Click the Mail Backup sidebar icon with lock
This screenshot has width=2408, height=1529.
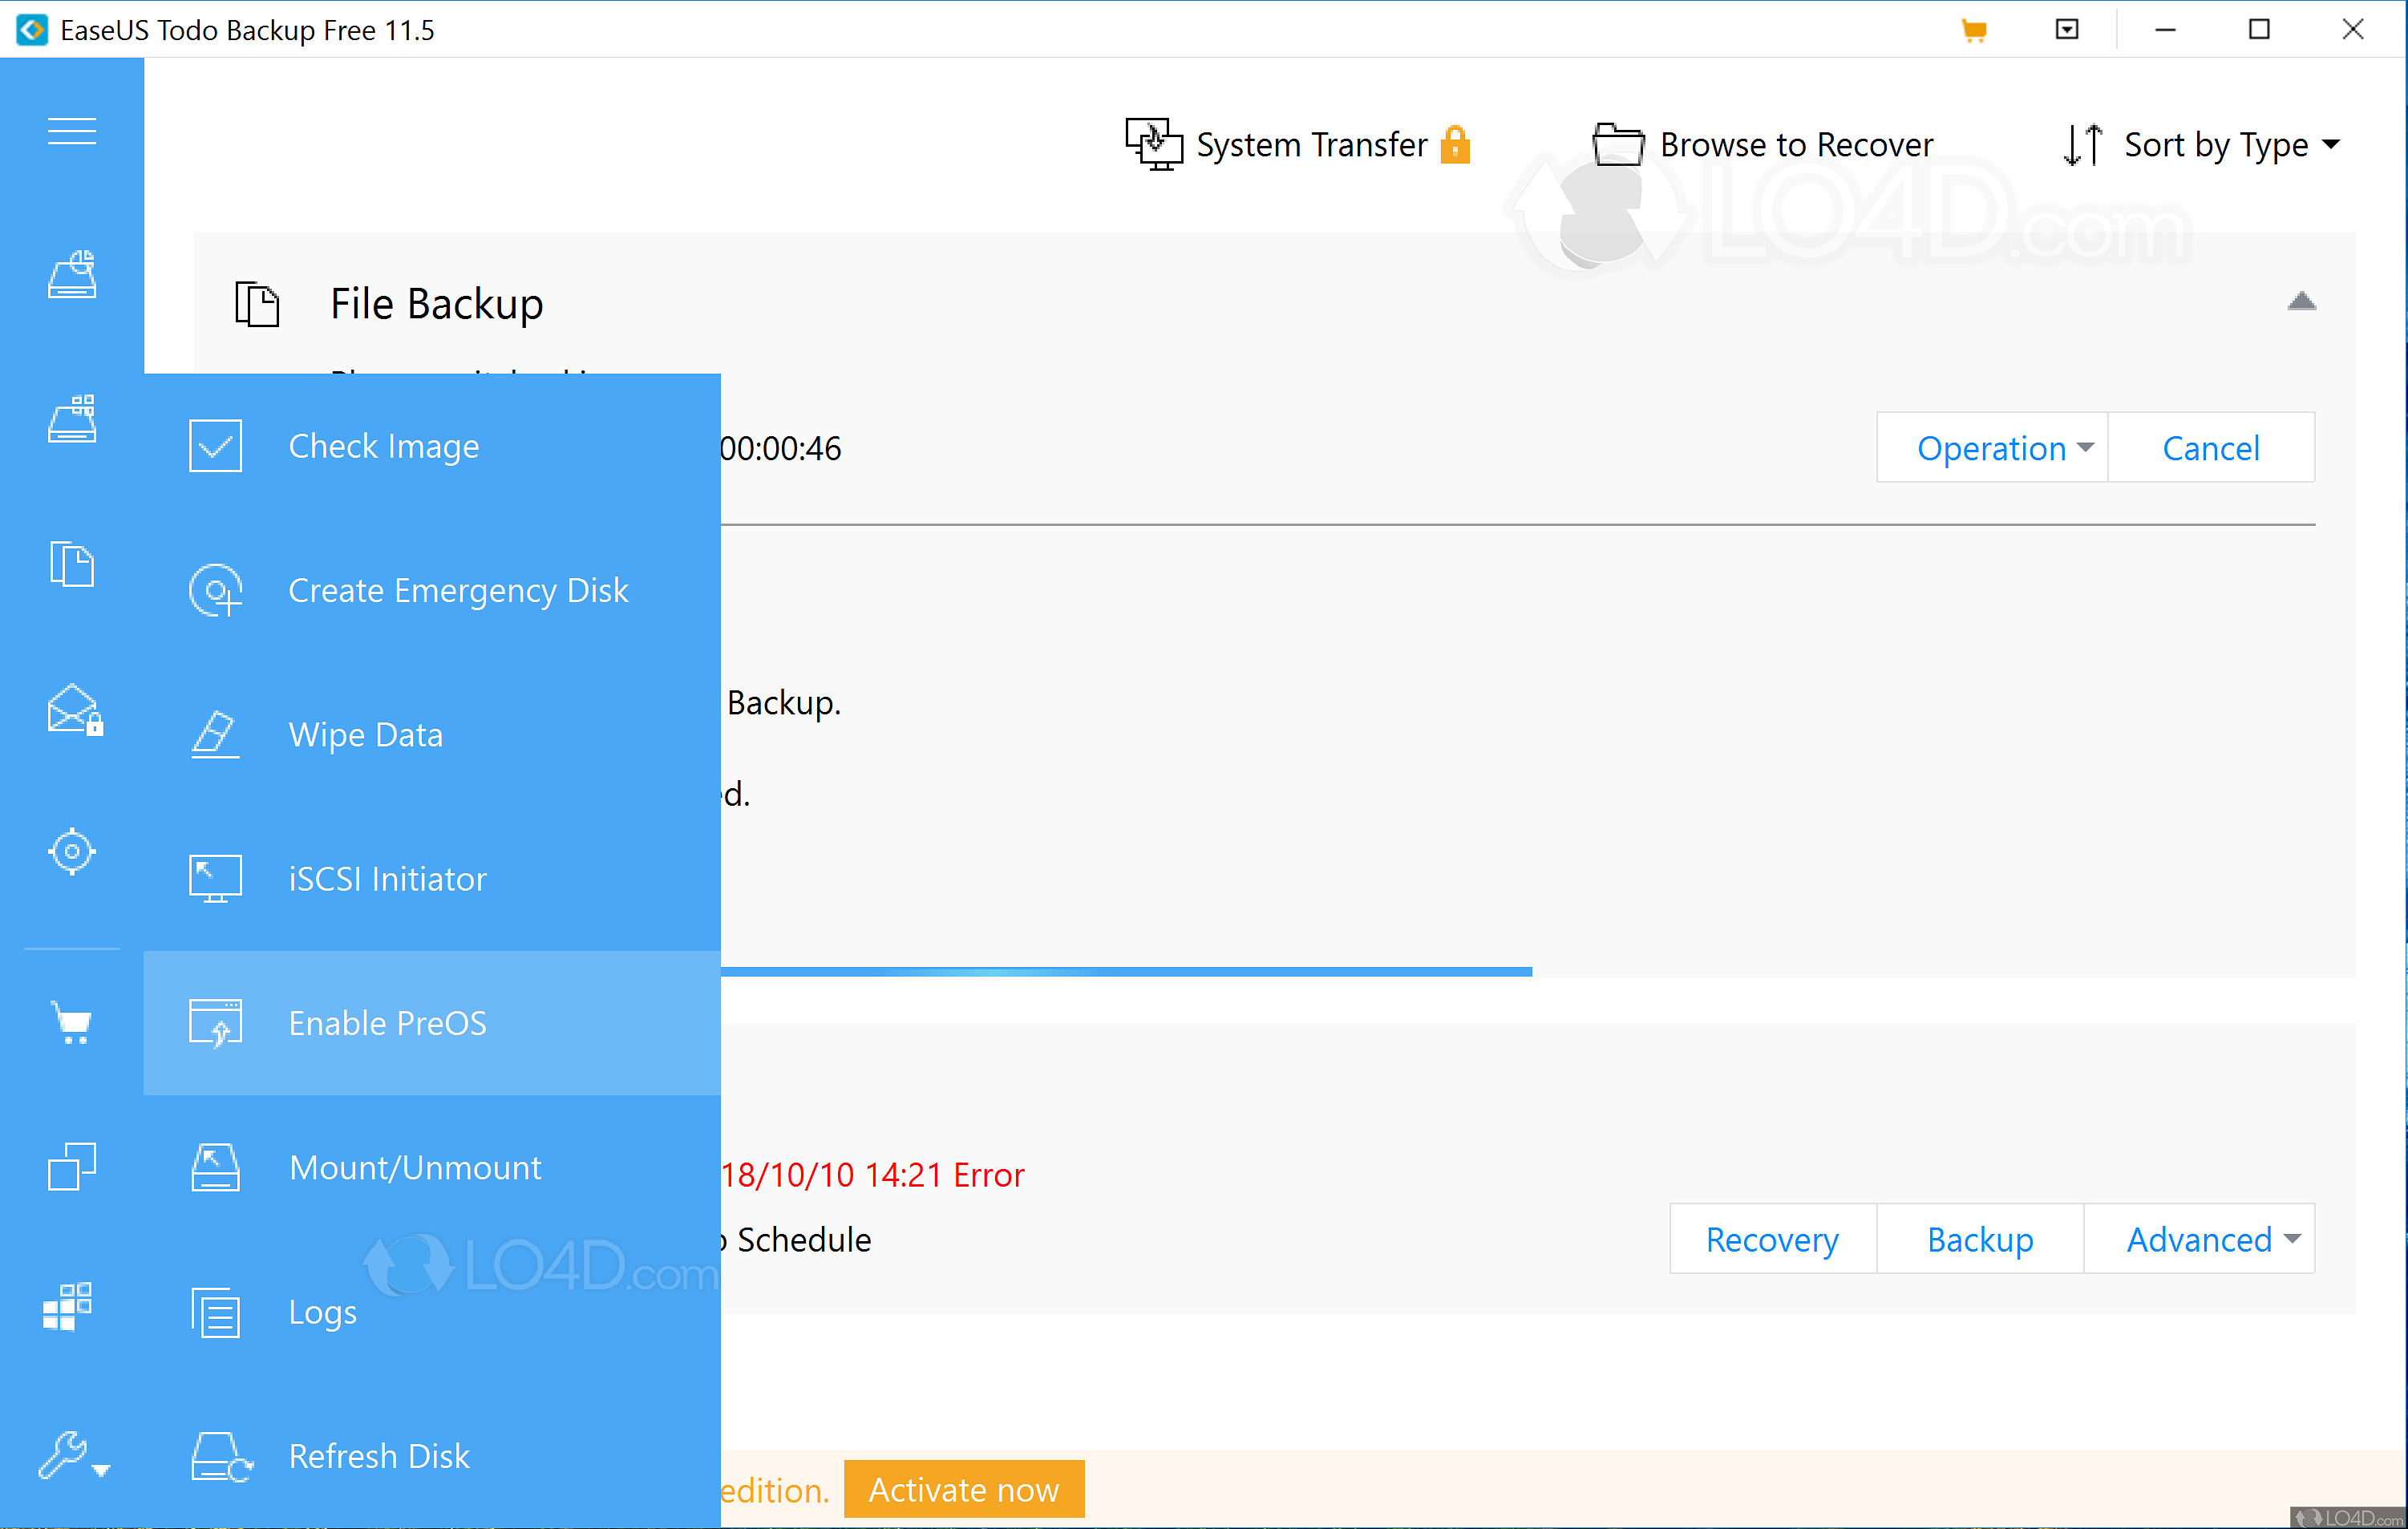tap(74, 709)
